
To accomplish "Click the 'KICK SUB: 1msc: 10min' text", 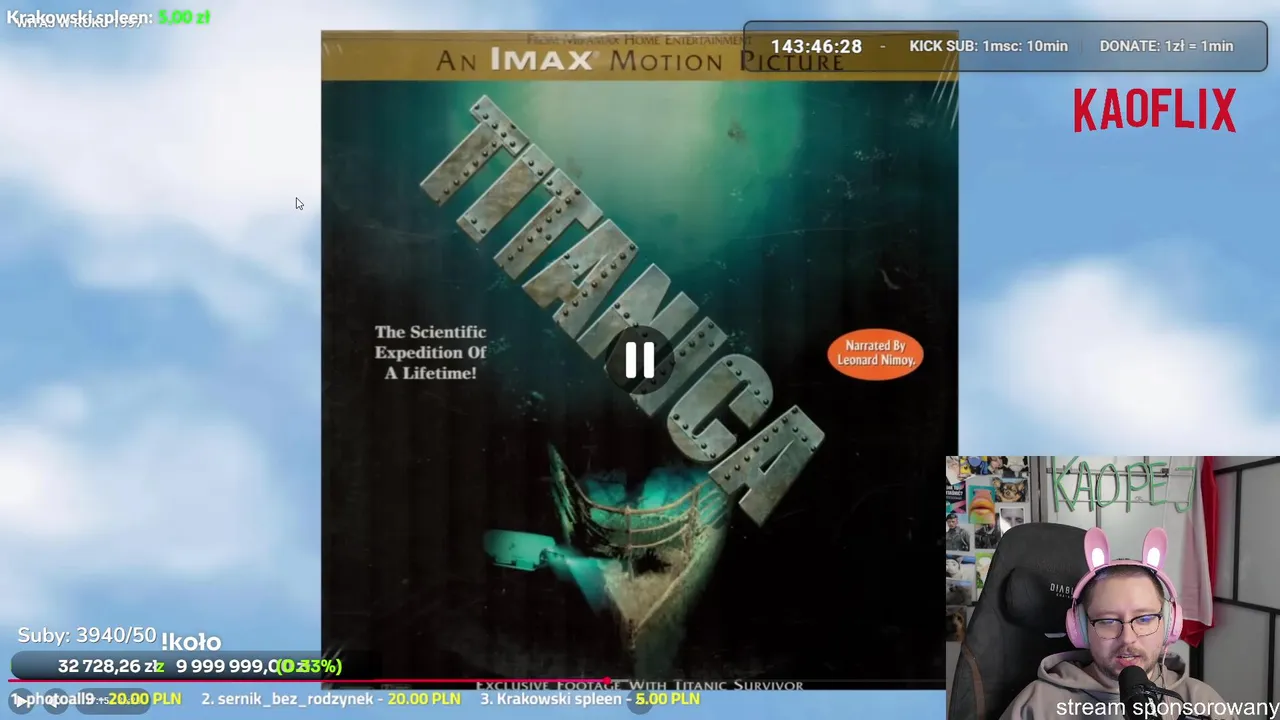I will (988, 46).
